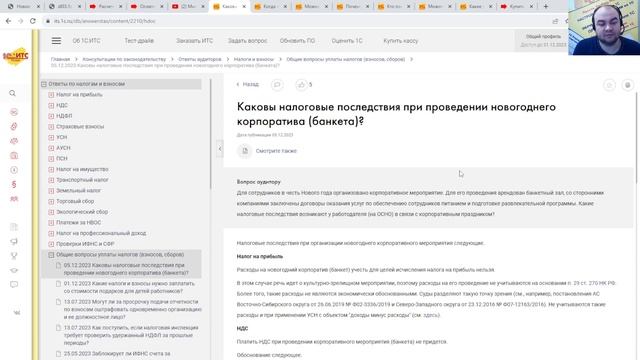
Task: Expand the 'ПСН' tree node
Action: (51, 159)
